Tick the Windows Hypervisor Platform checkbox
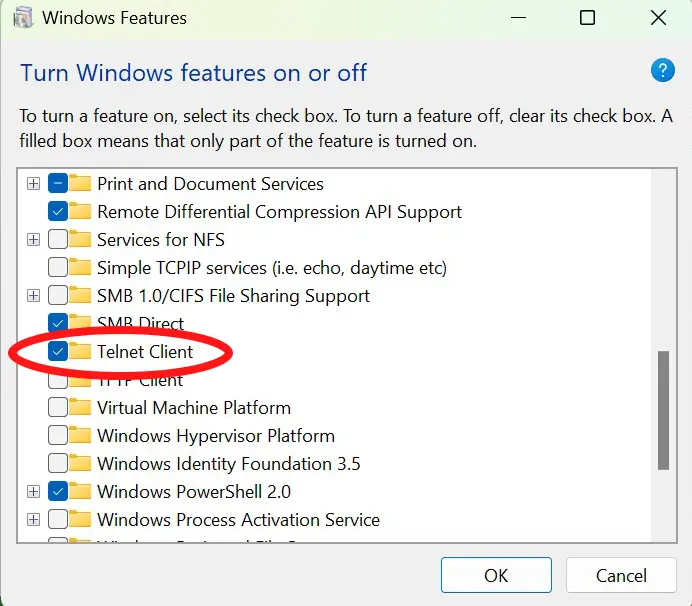 point(58,435)
